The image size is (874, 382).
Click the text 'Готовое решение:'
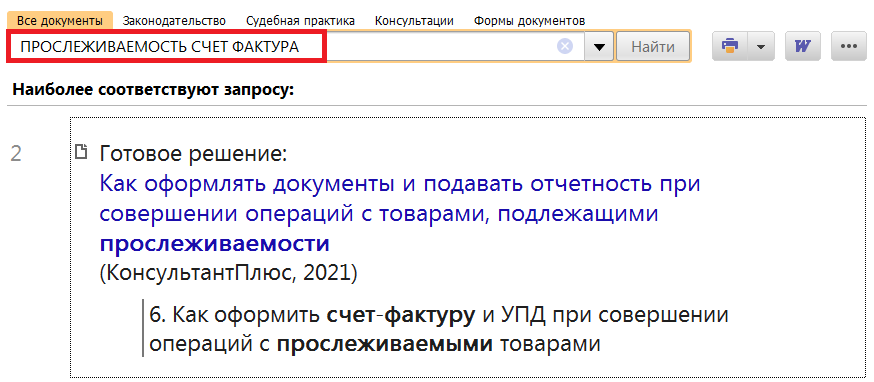[193, 154]
